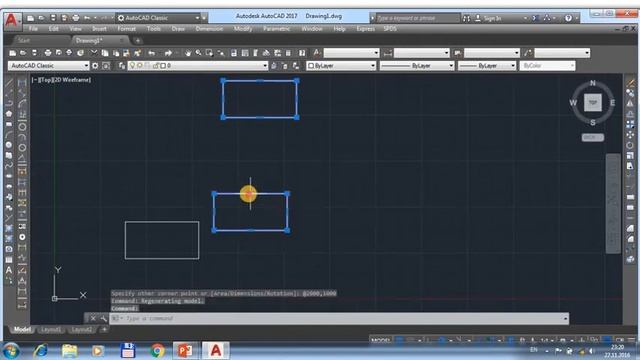Open PowerPoint from the taskbar
640x360 pixels.
186,351
